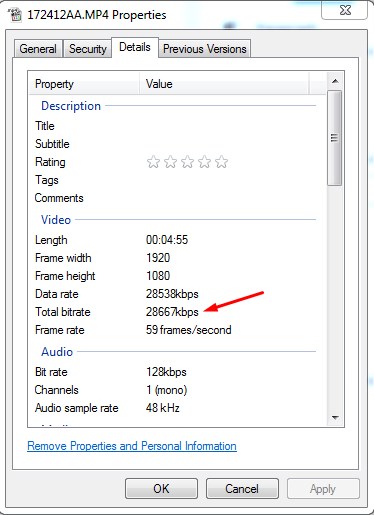This screenshot has width=374, height=515.
Task: Switch to the General tab
Action: point(38,49)
